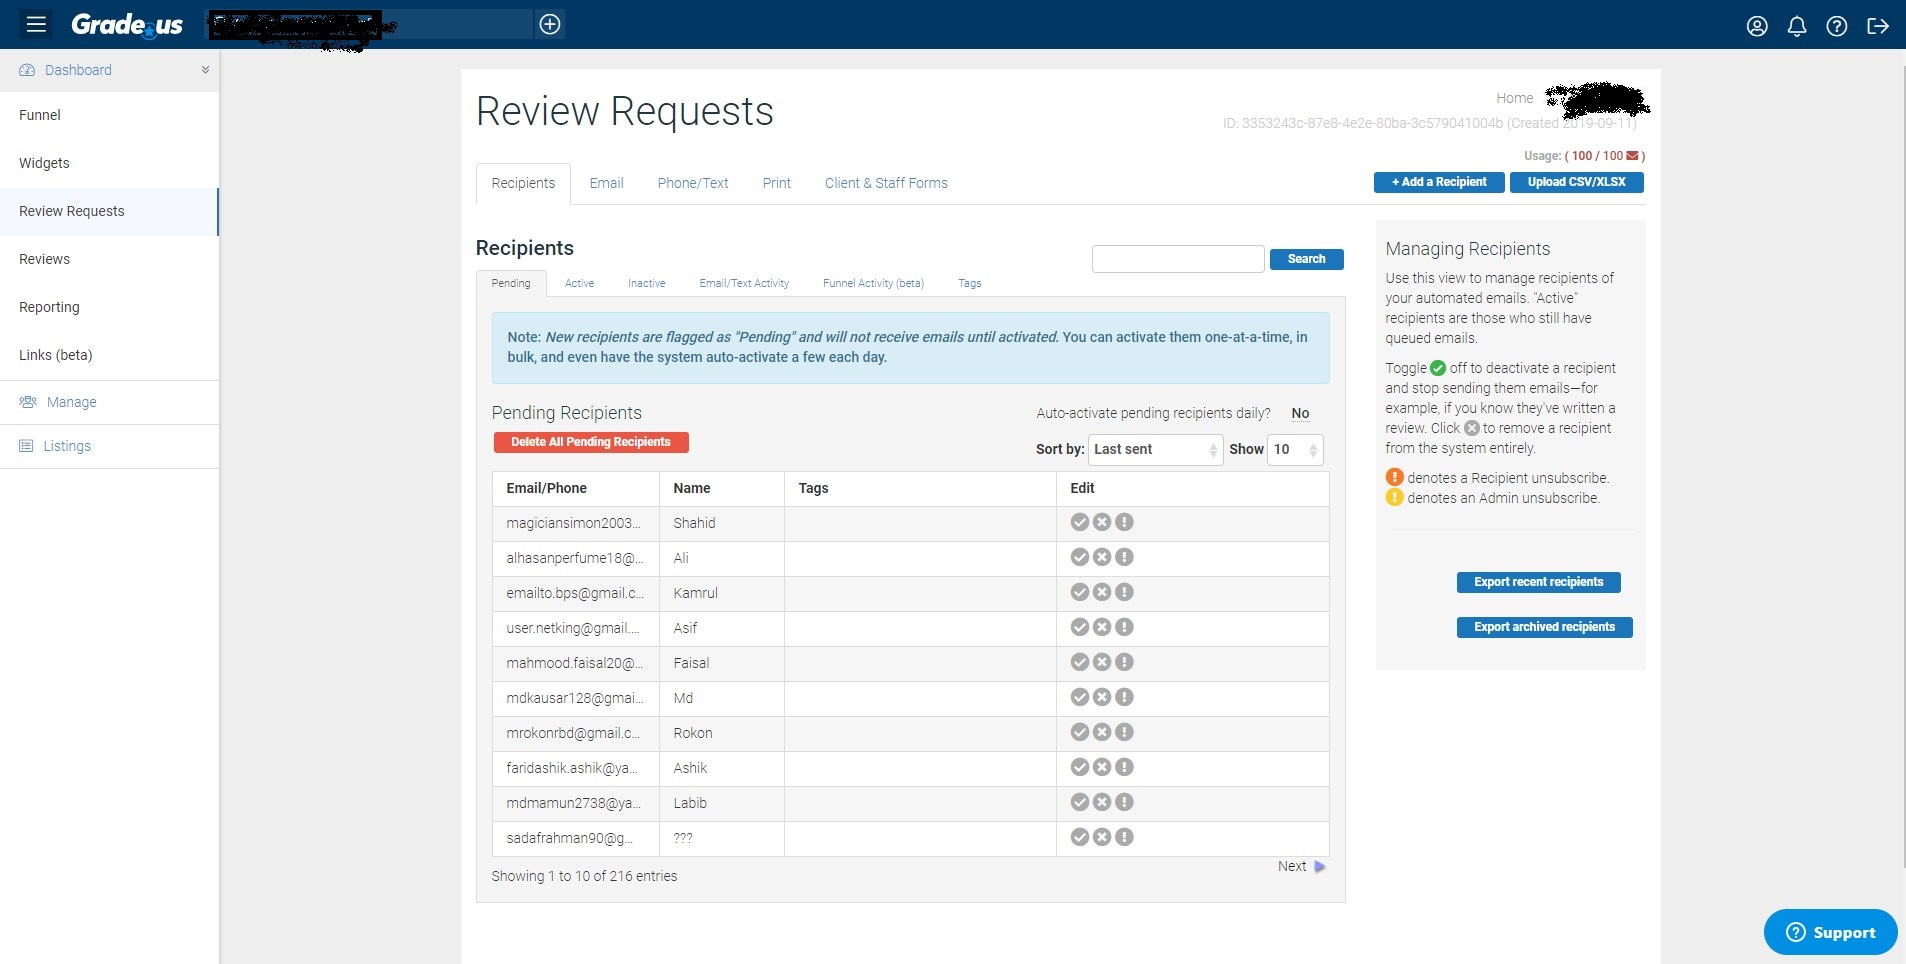Image resolution: width=1906 pixels, height=964 pixels.
Task: Remove the Labib recipient with X icon
Action: click(x=1102, y=802)
